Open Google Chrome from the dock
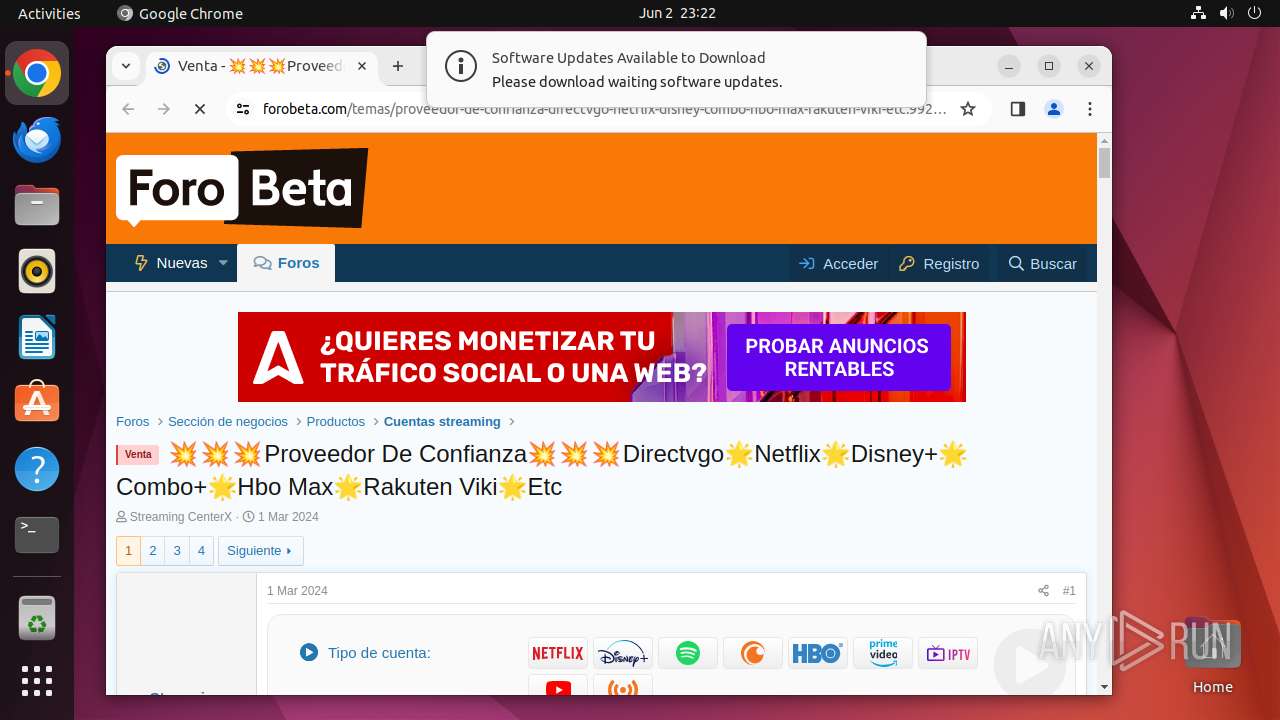This screenshot has height=720, width=1280. (37, 74)
